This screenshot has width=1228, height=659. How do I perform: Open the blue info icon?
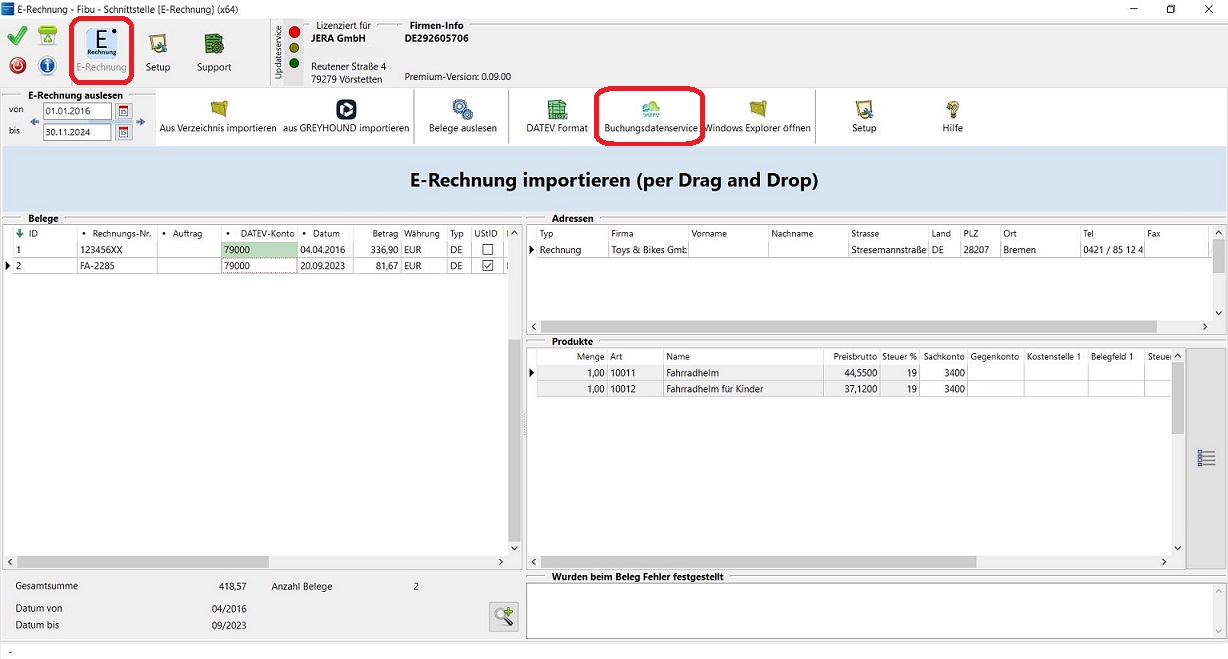[x=47, y=66]
